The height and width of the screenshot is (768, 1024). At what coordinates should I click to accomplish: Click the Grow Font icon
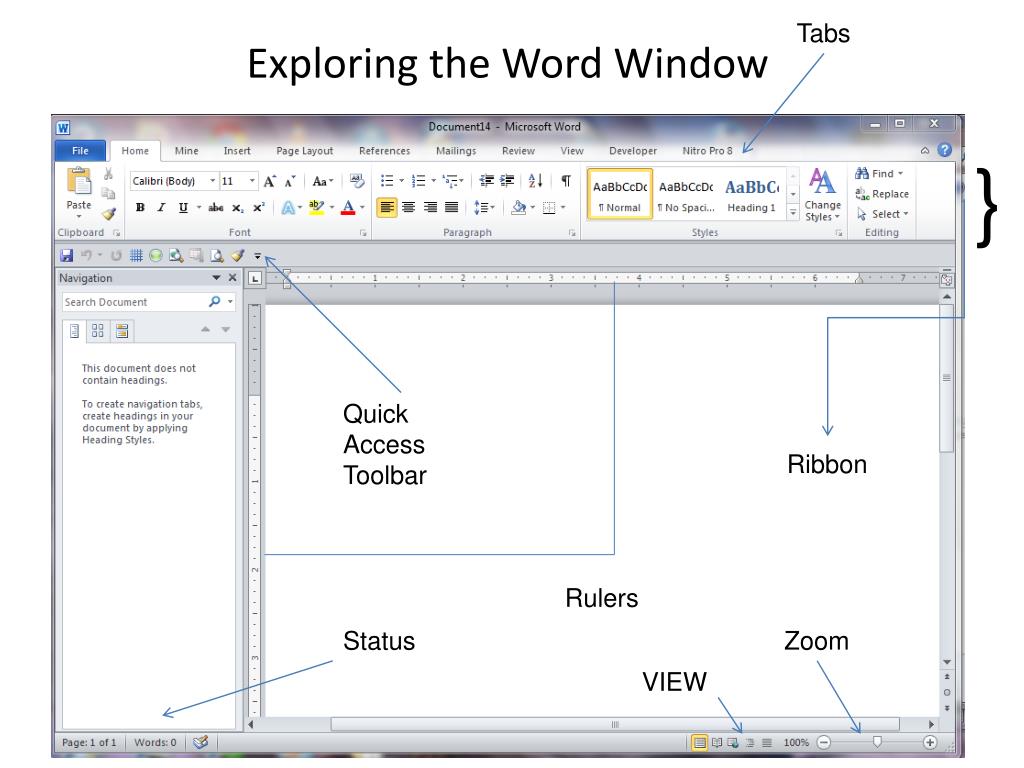270,181
